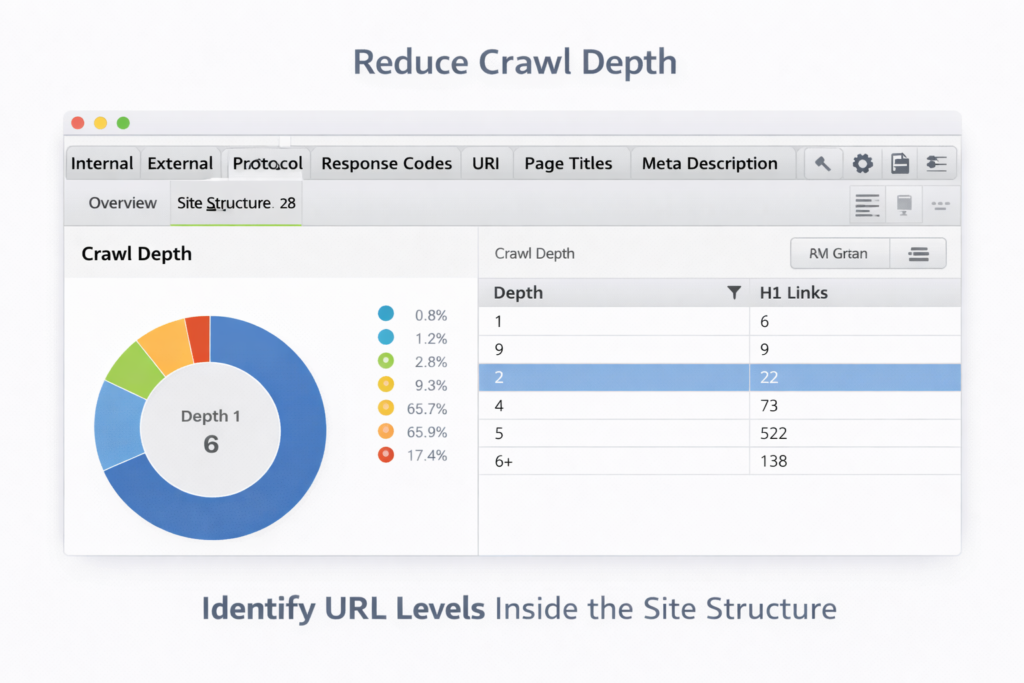Open the filter funnel on the Depth column

click(735, 292)
